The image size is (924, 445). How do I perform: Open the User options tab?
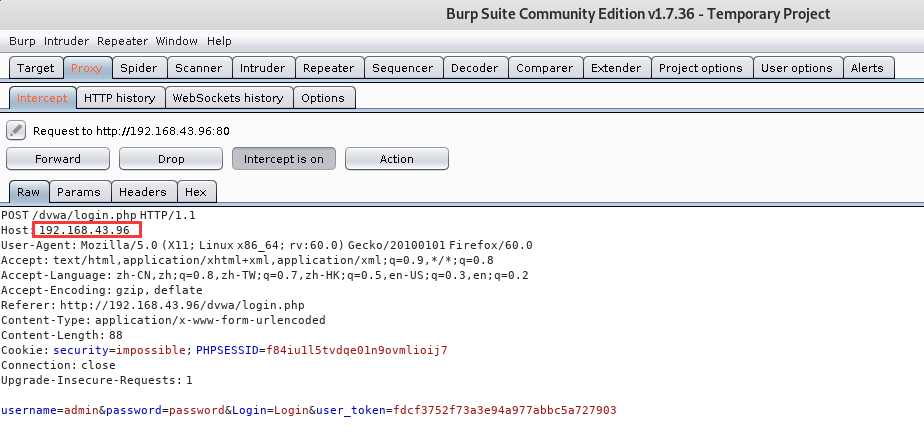tap(797, 68)
